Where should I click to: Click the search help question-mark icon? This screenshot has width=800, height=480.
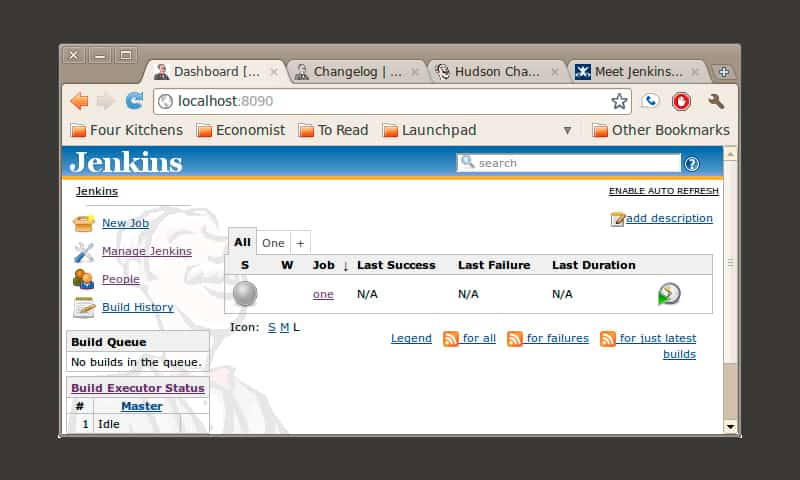692,164
